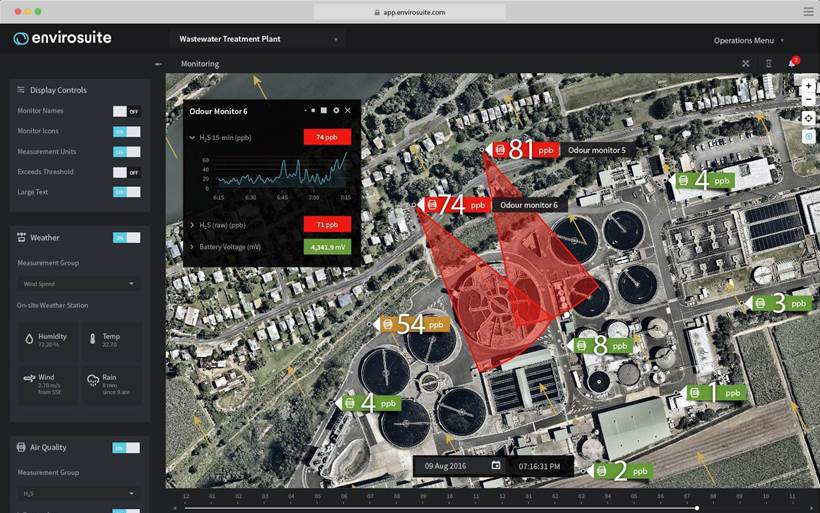This screenshot has height=513, width=820.
Task: Click the map recenter crosshair button
Action: 808,118
